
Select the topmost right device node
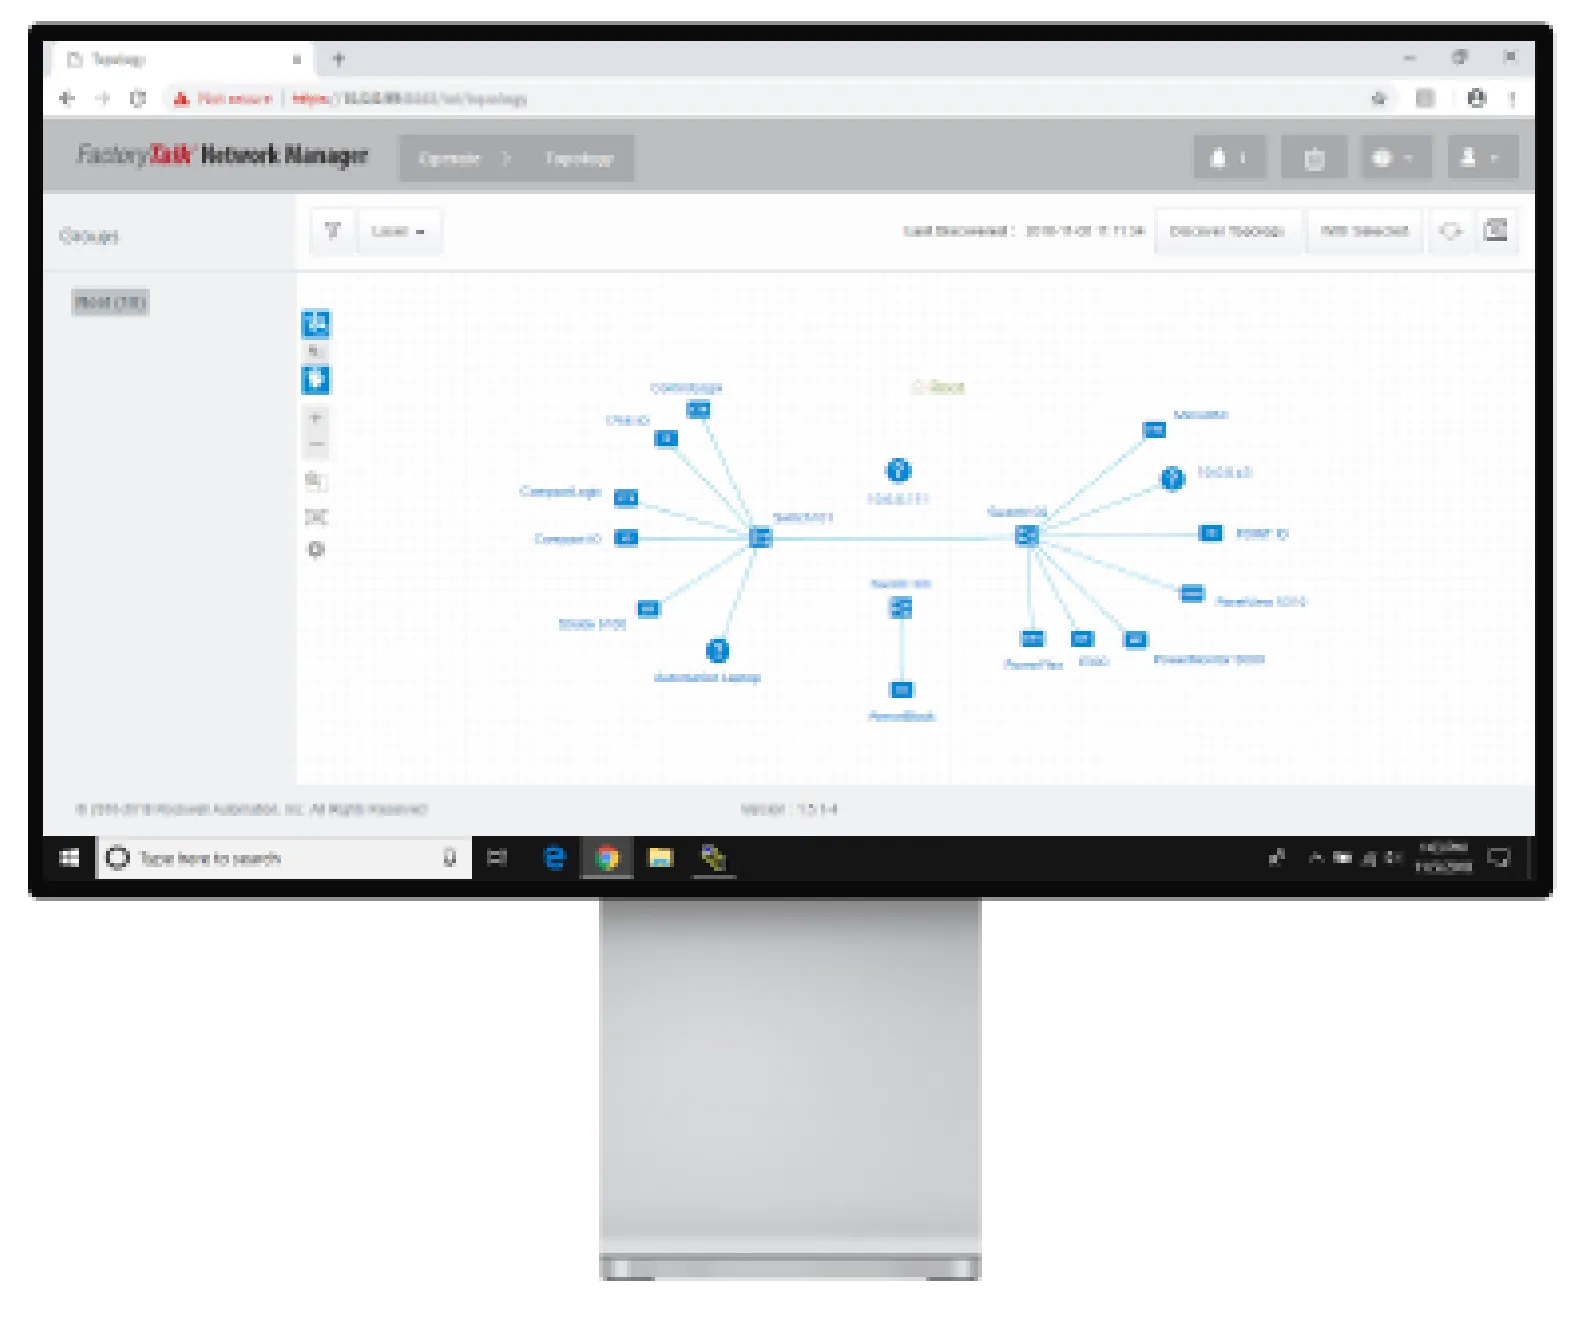pyautogui.click(x=1154, y=430)
